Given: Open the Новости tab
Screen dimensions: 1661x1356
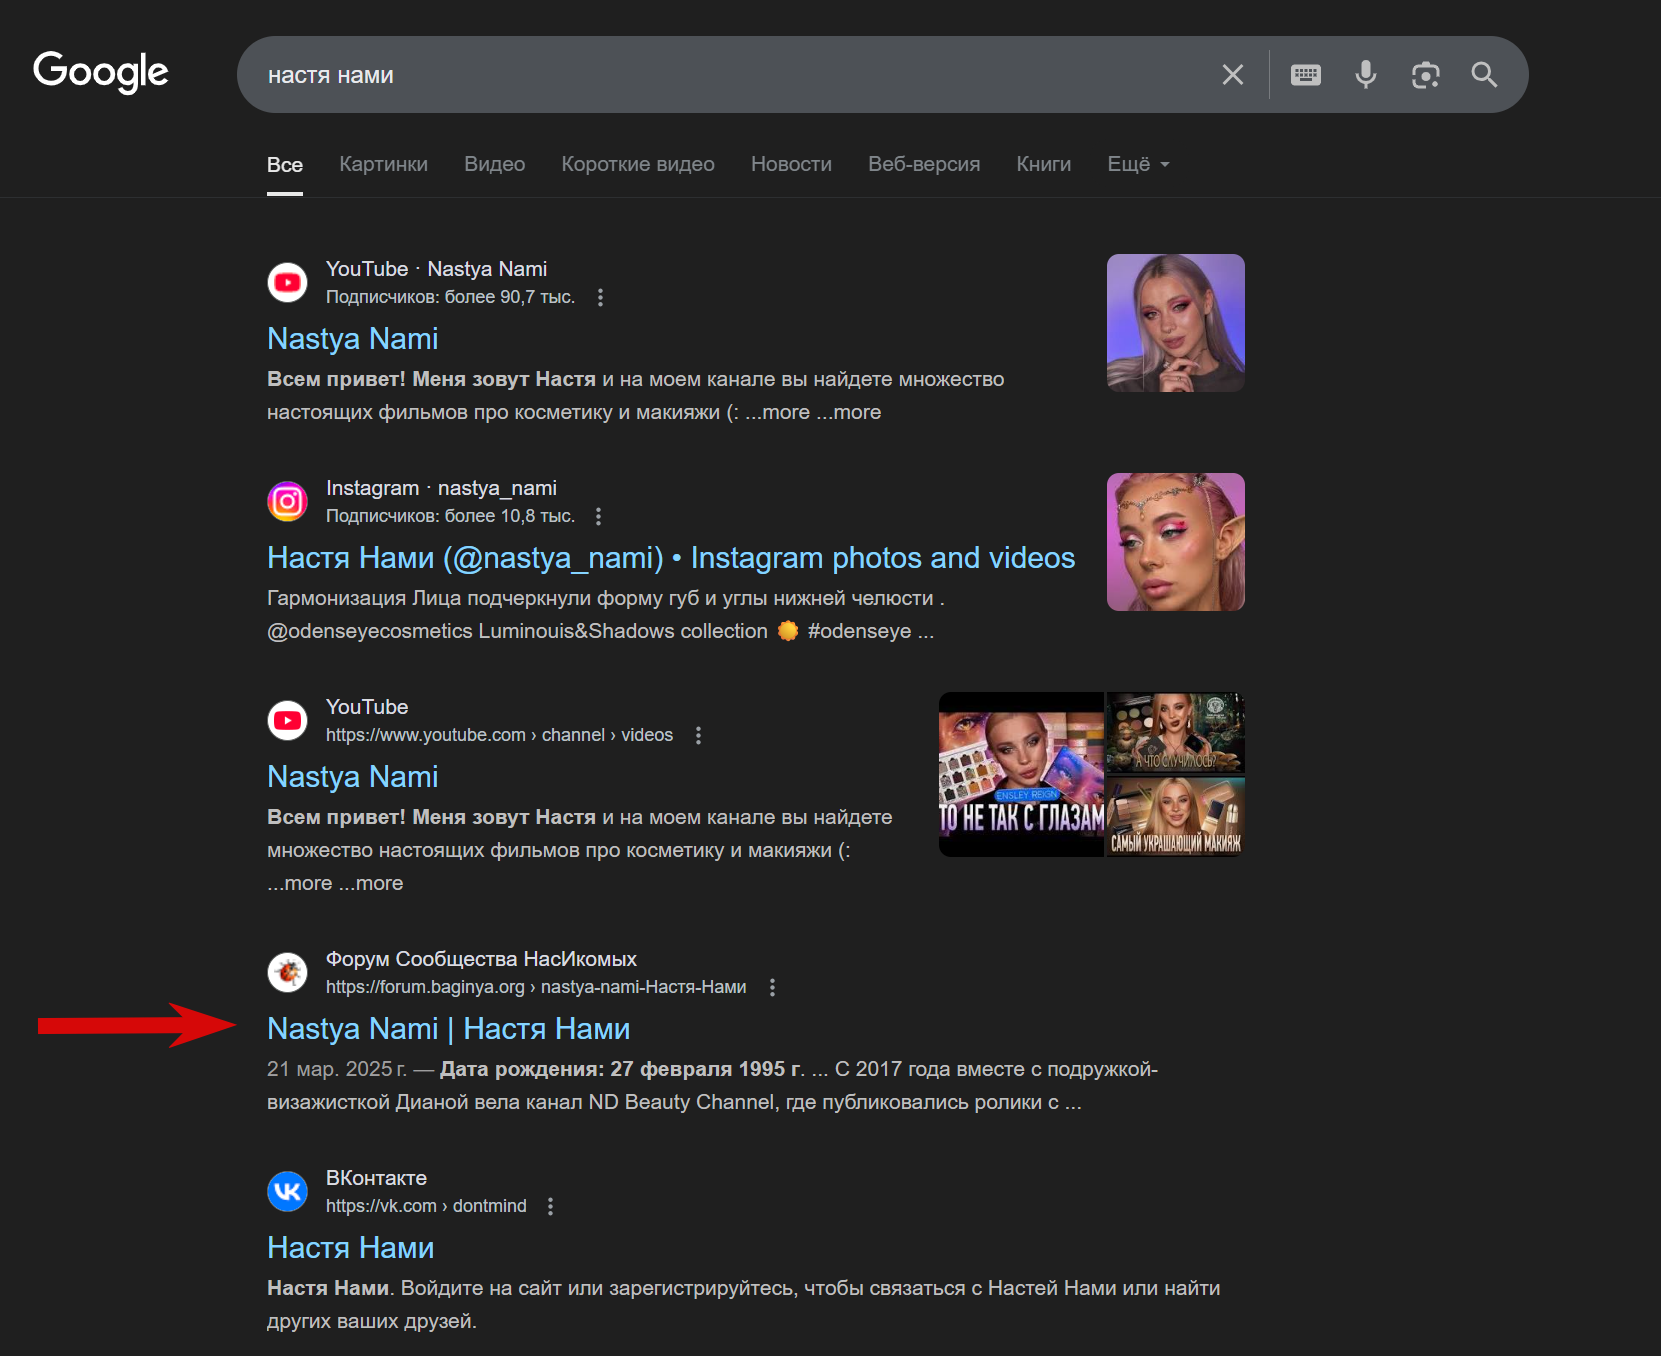Looking at the screenshot, I should 791,164.
